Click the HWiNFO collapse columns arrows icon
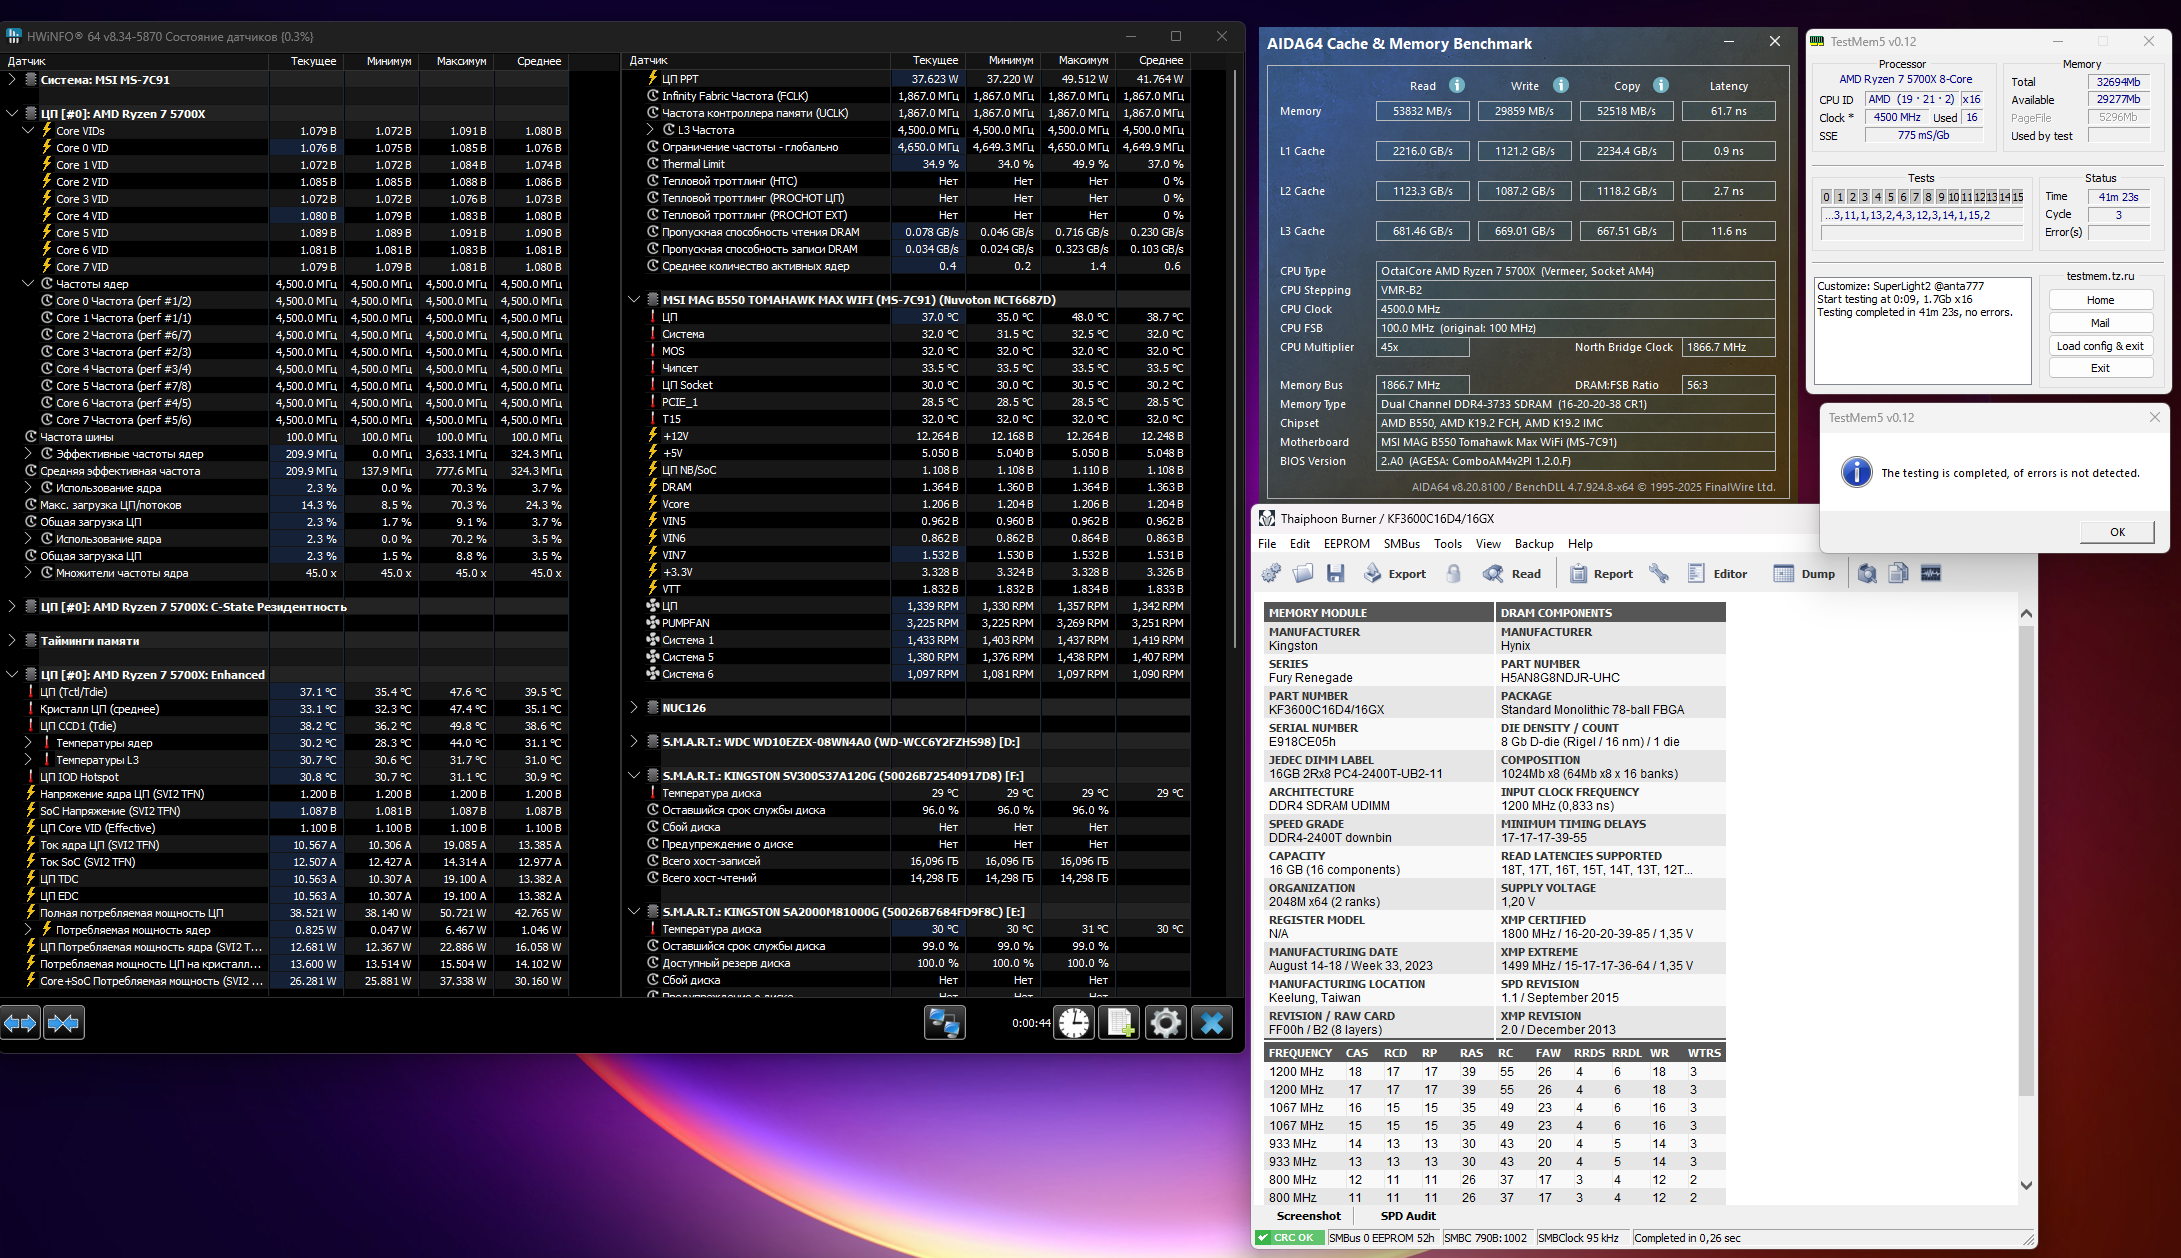This screenshot has width=2181, height=1258. (64, 1023)
